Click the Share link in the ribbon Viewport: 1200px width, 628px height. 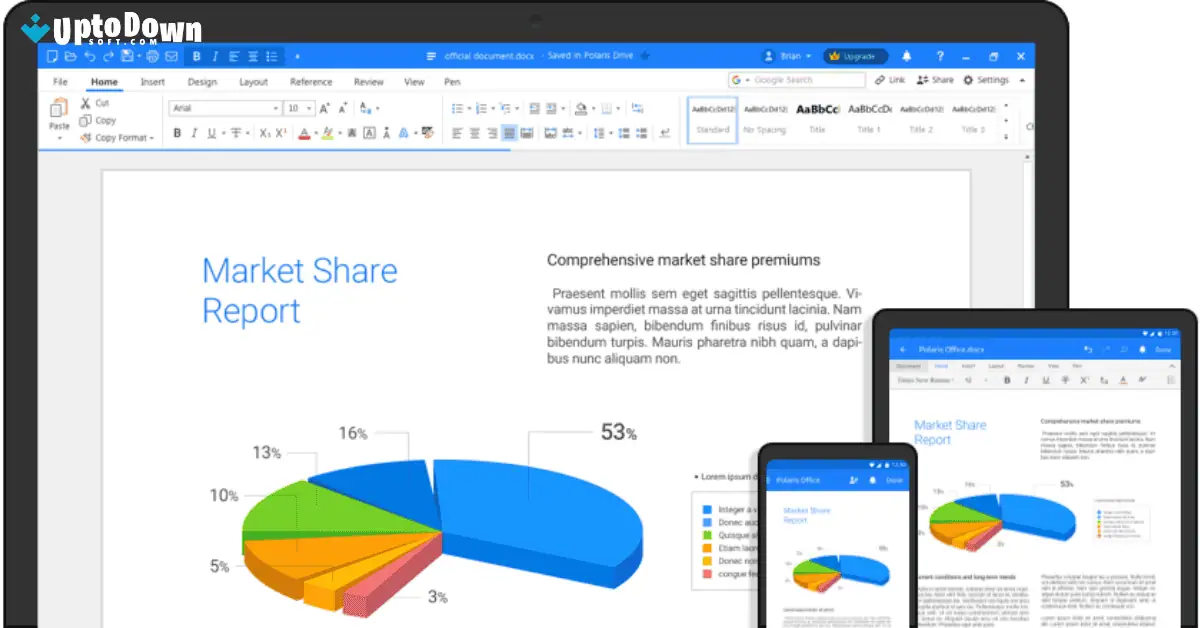(935, 79)
